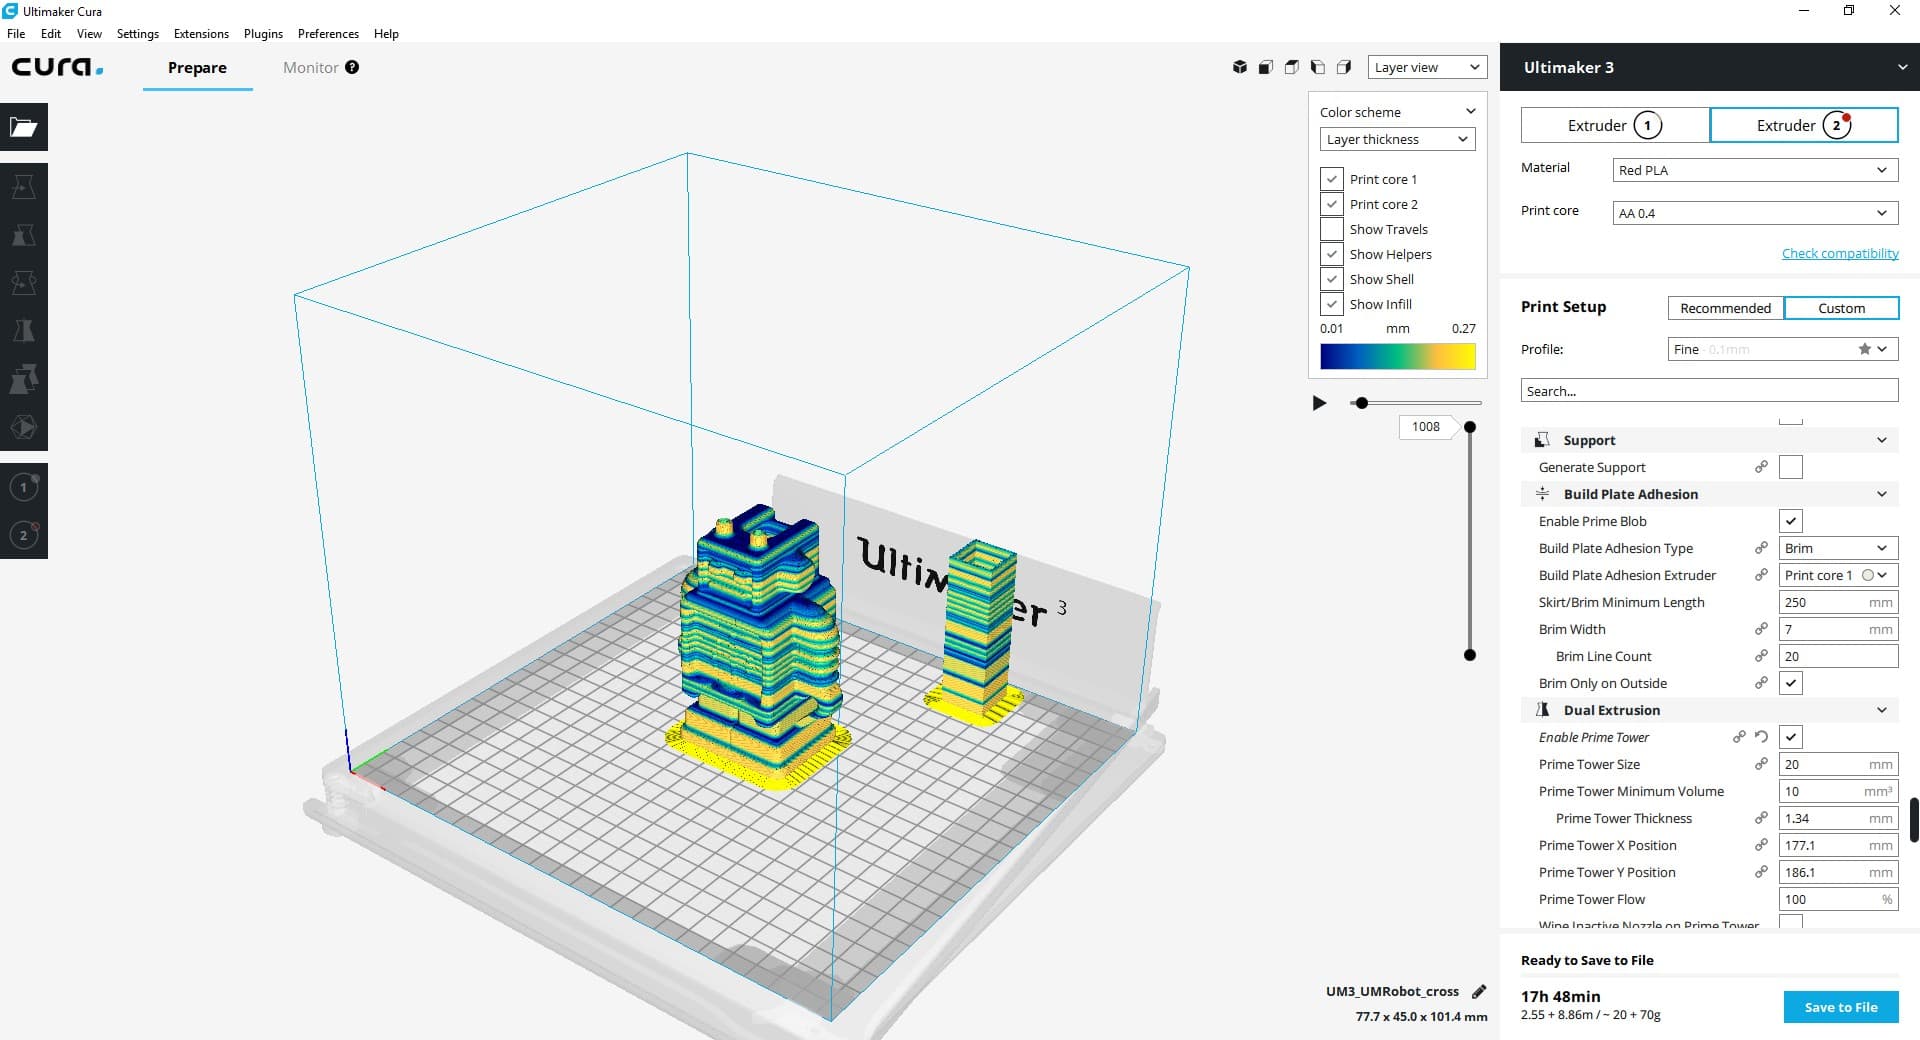This screenshot has height=1040, width=1920.
Task: Click link icon beside Build Plate Adhesion Type
Action: click(x=1761, y=548)
